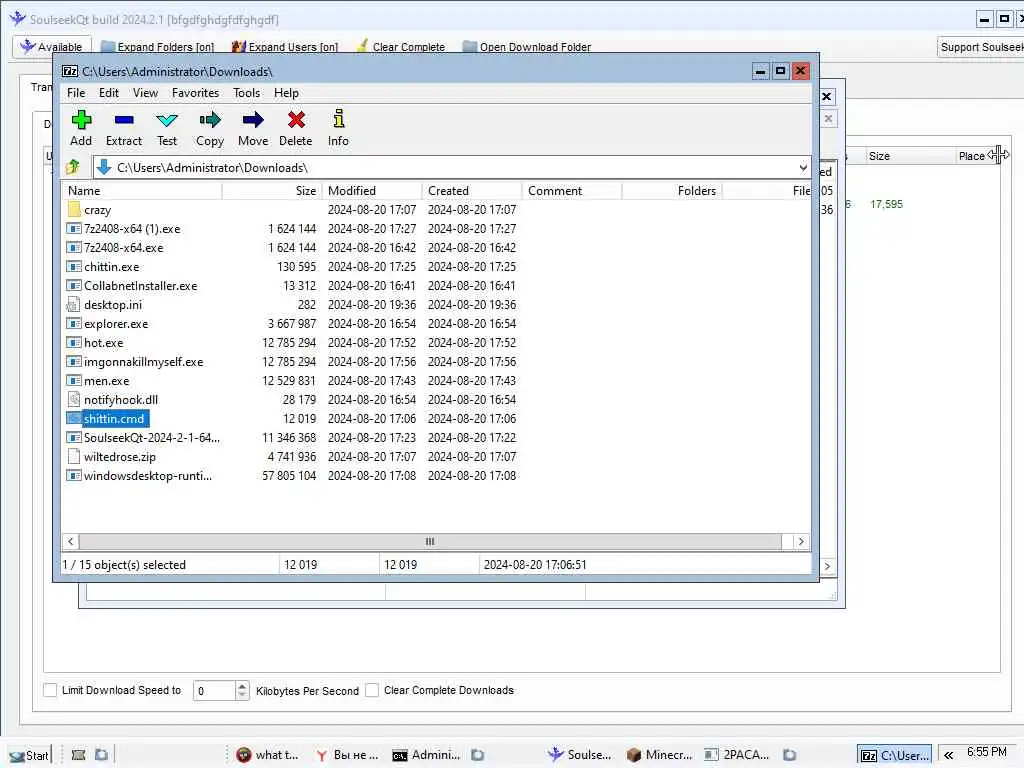
Task: Select the explorer.exe file icon
Action: [x=74, y=323]
